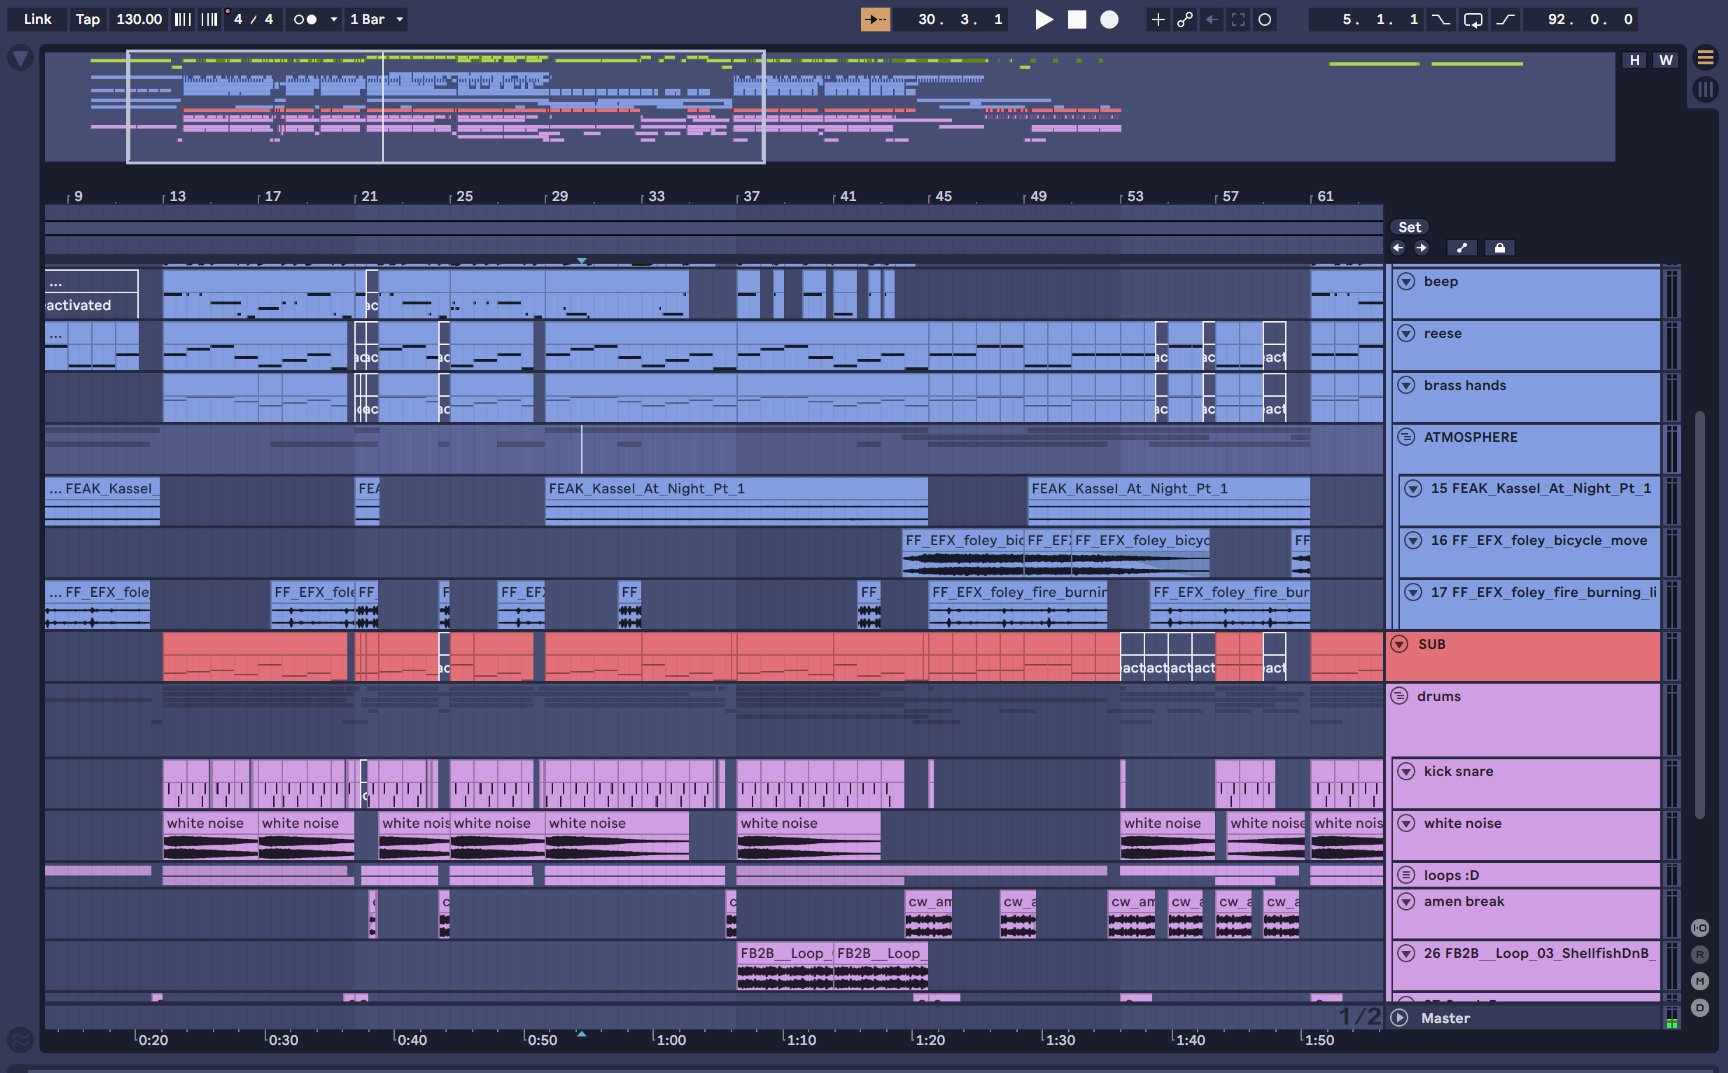Viewport: 1728px width, 1073px height.
Task: Unfold the SUB track with its disclosure triangle
Action: coord(1400,644)
